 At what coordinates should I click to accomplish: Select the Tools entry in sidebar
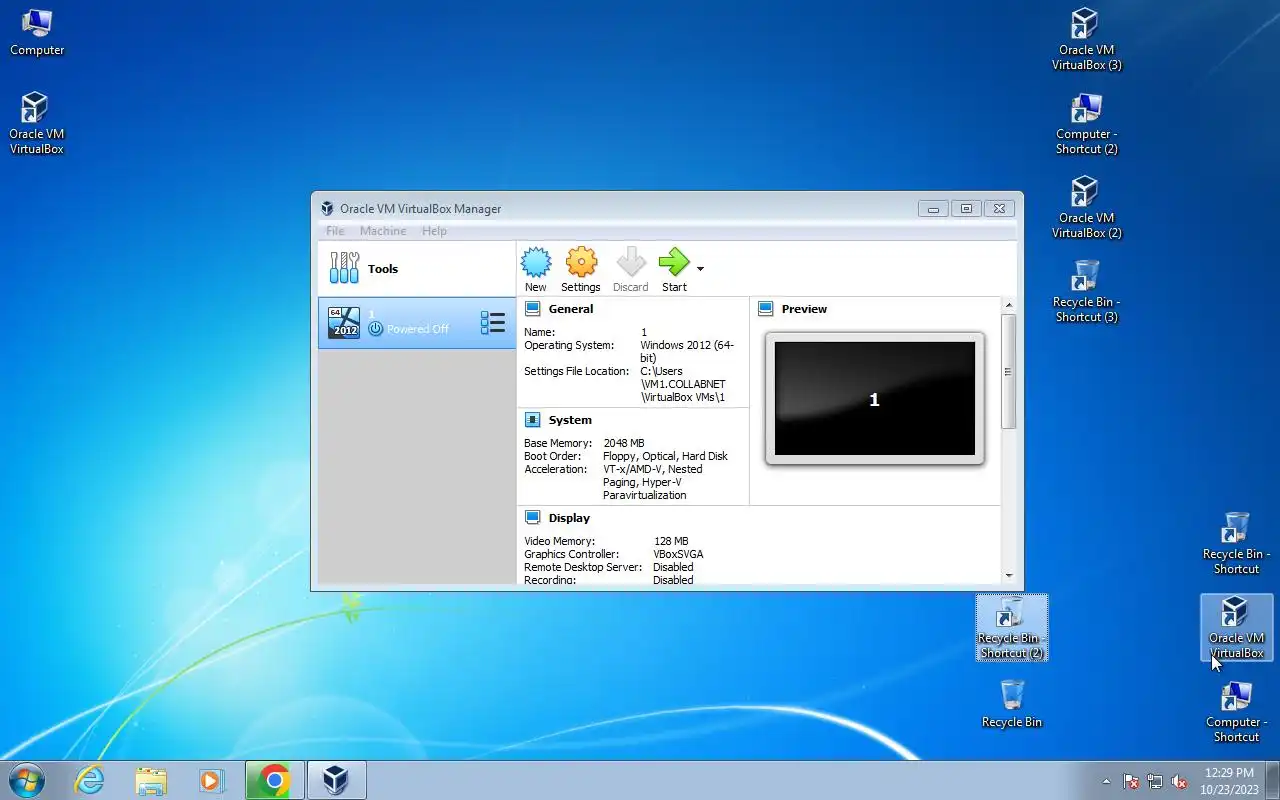pos(417,268)
